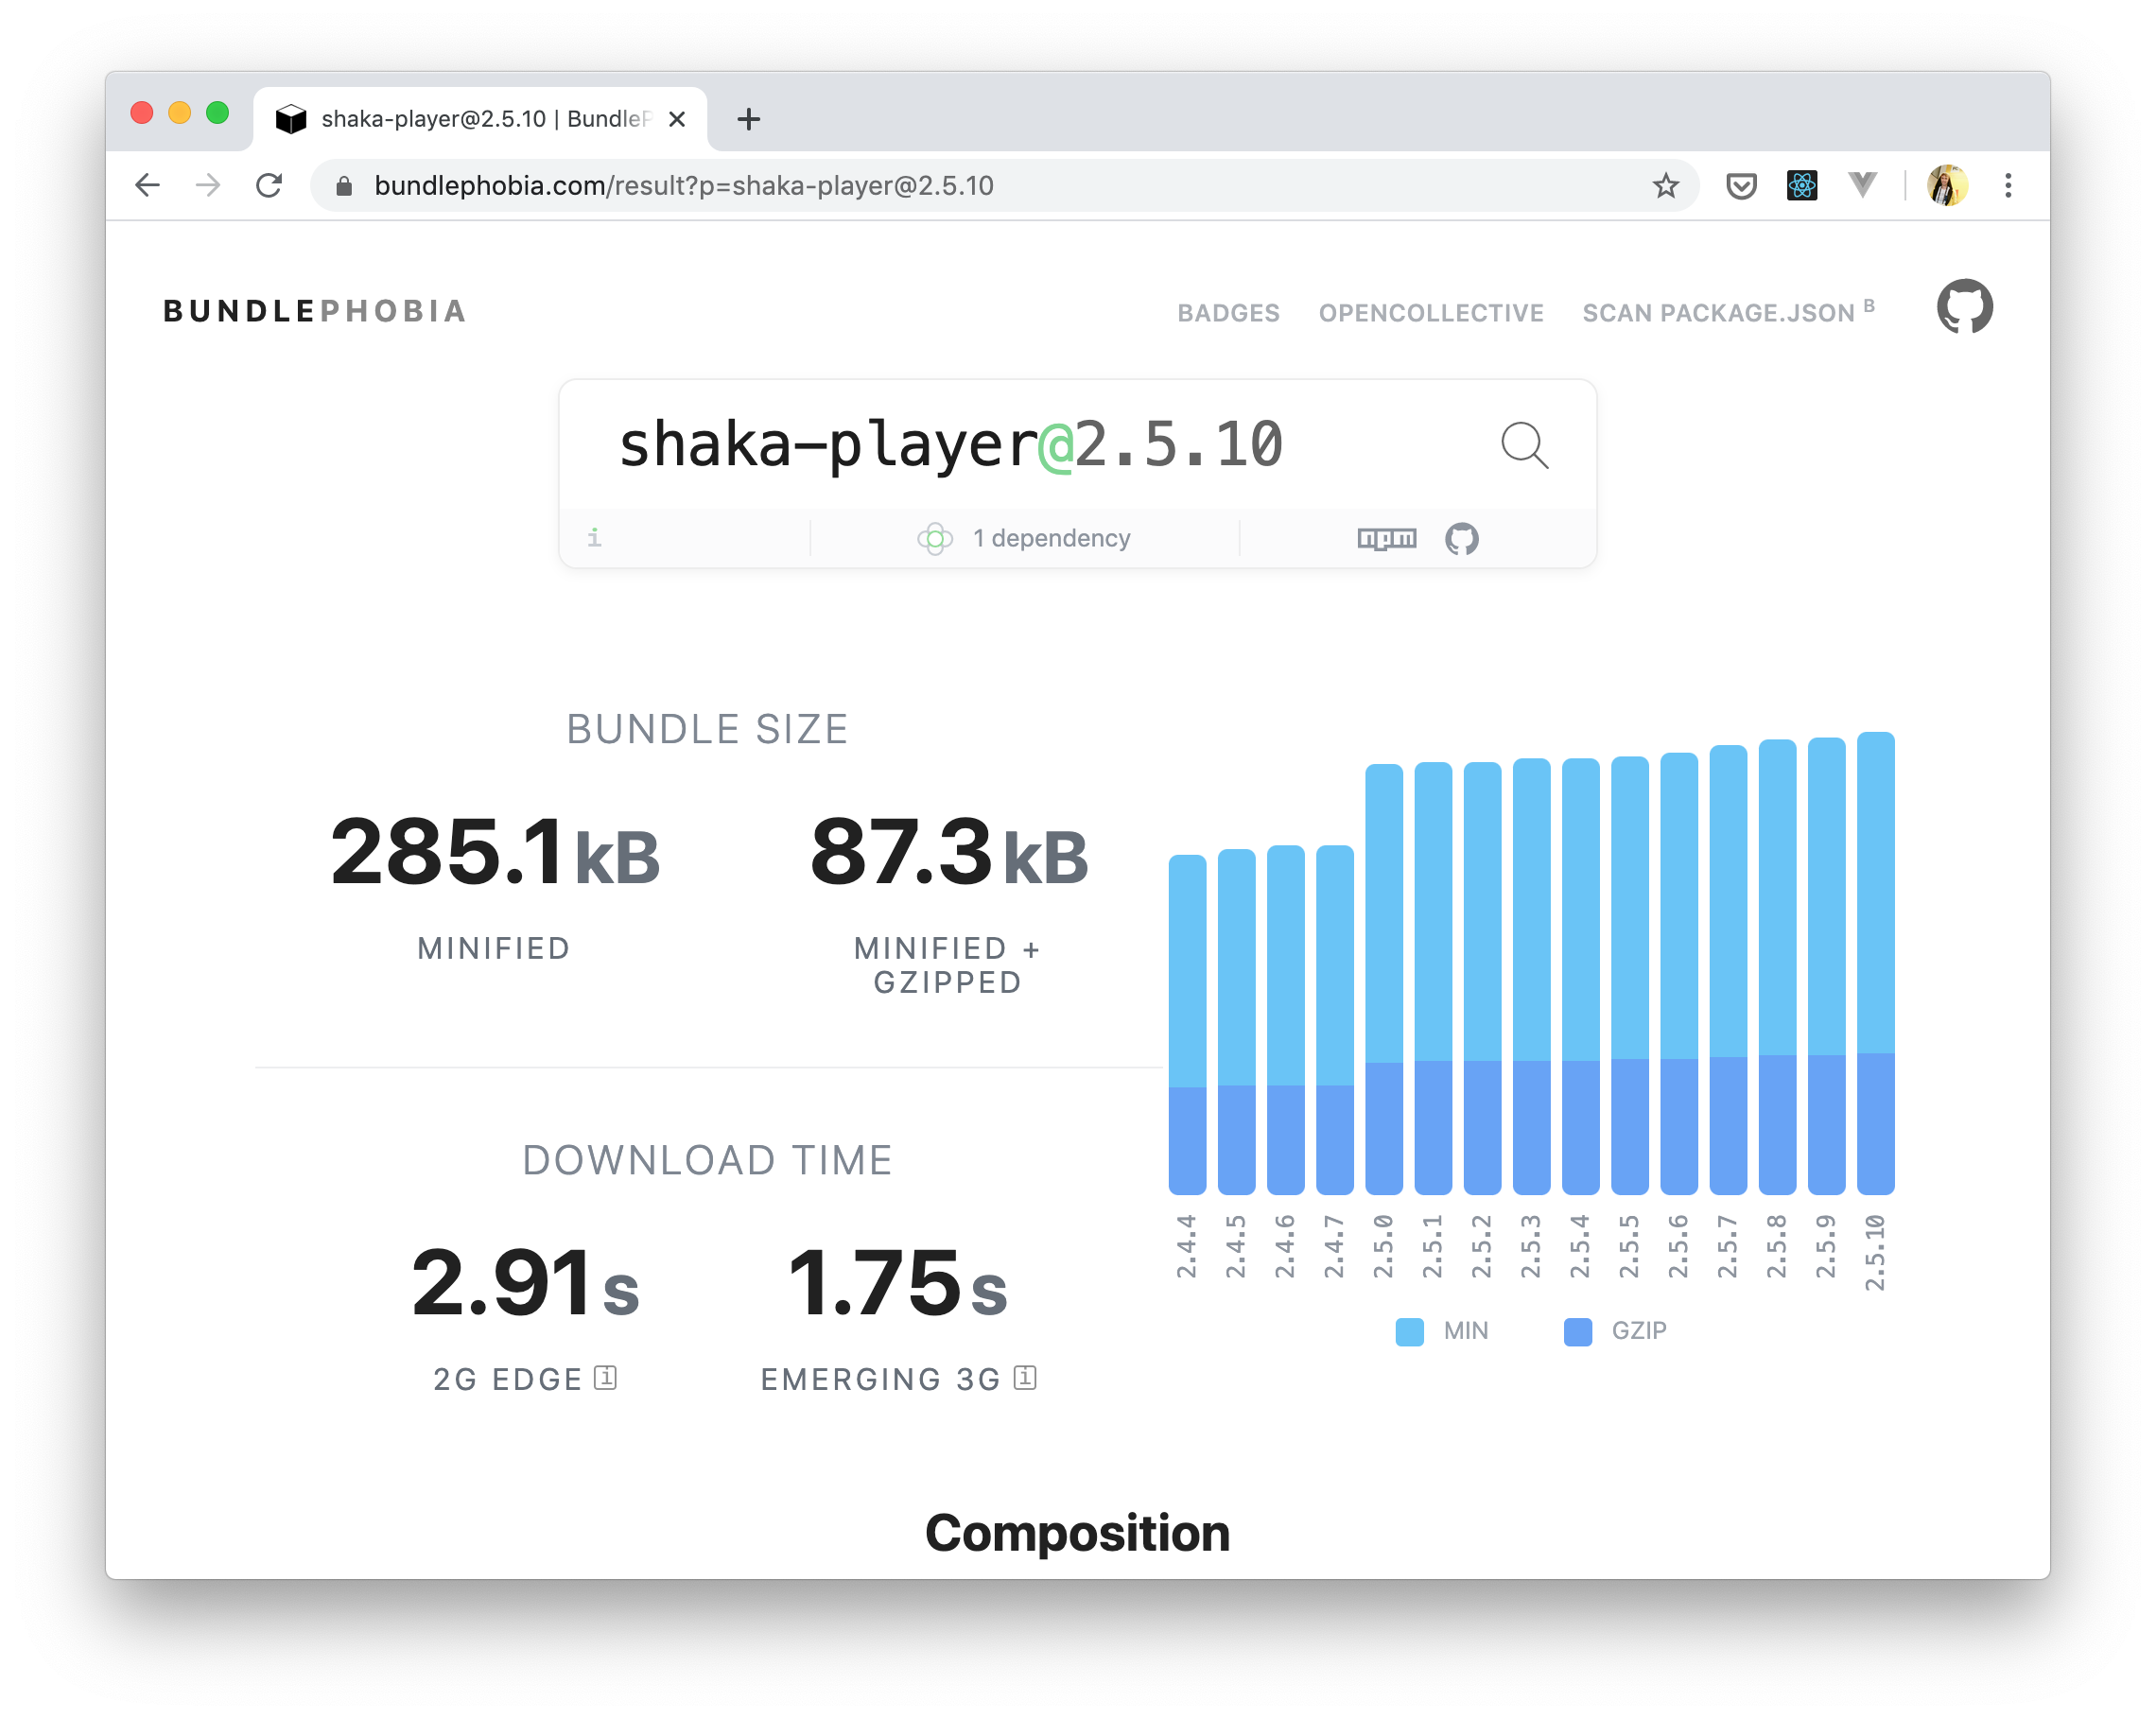Open the Chrome profile avatar
This screenshot has width=2156, height=1719.
pyautogui.click(x=1947, y=185)
